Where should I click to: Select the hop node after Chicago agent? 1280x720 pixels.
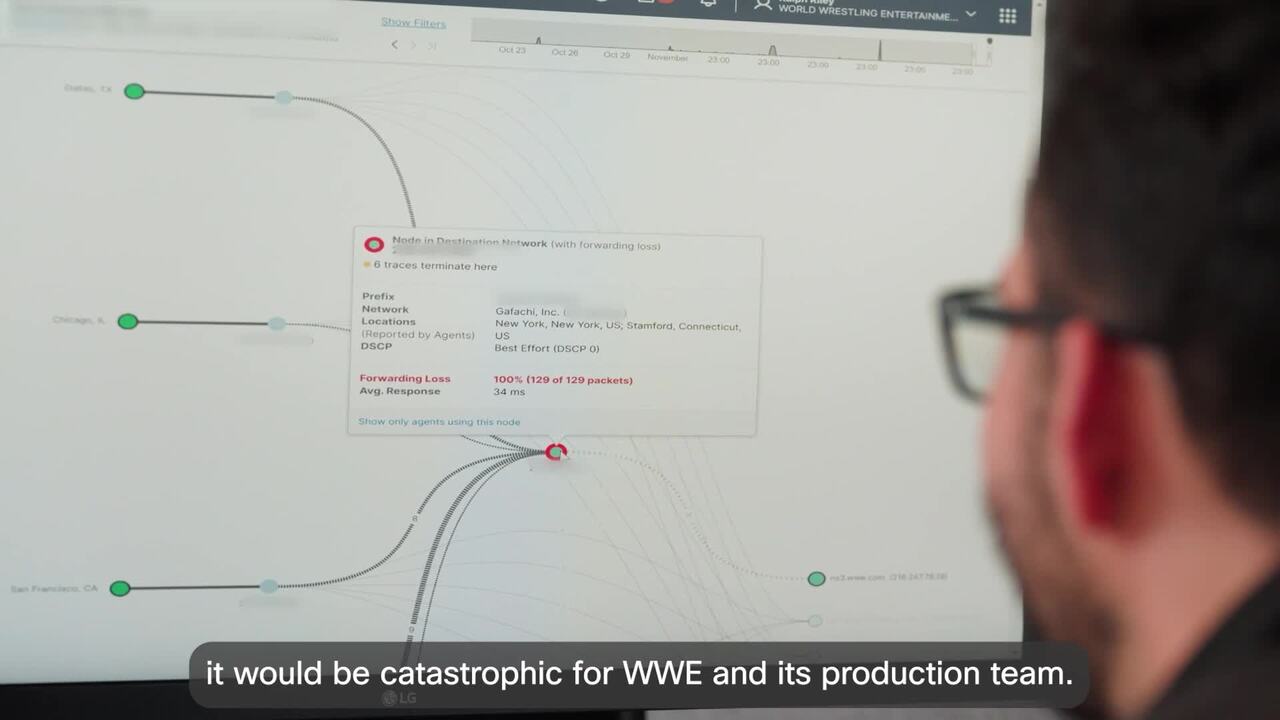277,323
